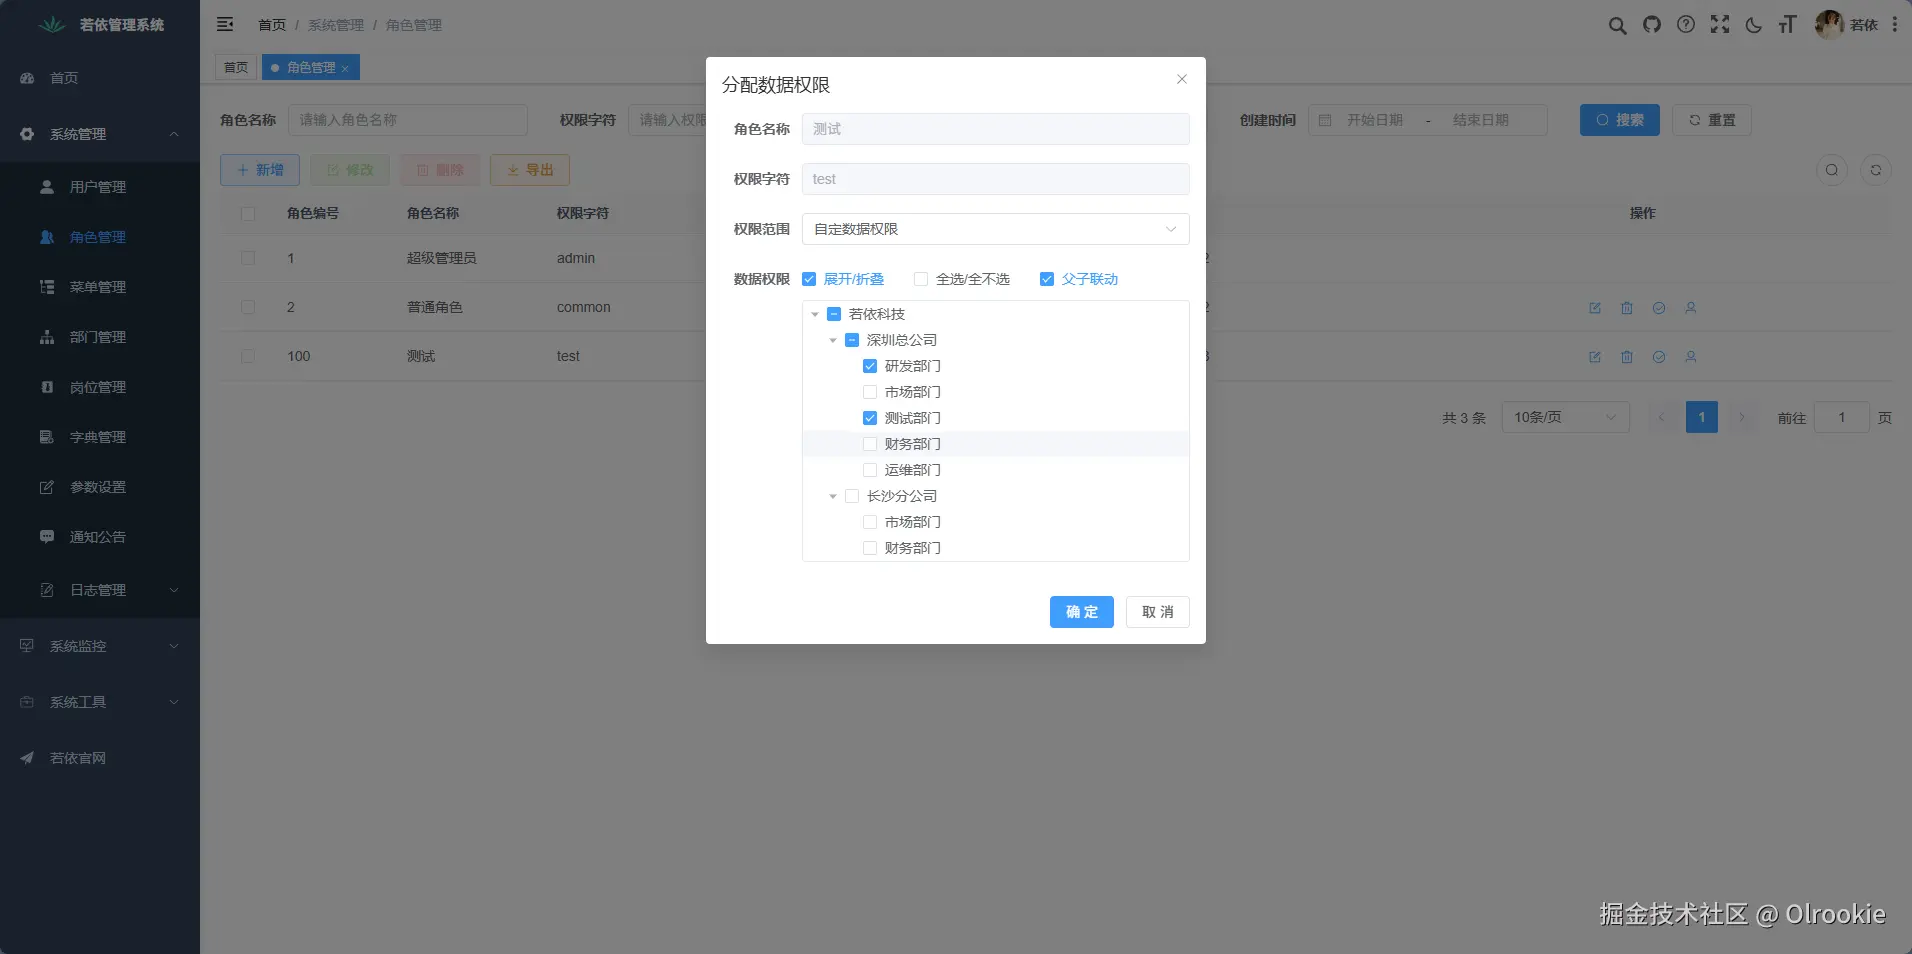Check the 财务部门 checkbox in the tree
Viewport: 1912px width, 954px height.
click(x=869, y=444)
